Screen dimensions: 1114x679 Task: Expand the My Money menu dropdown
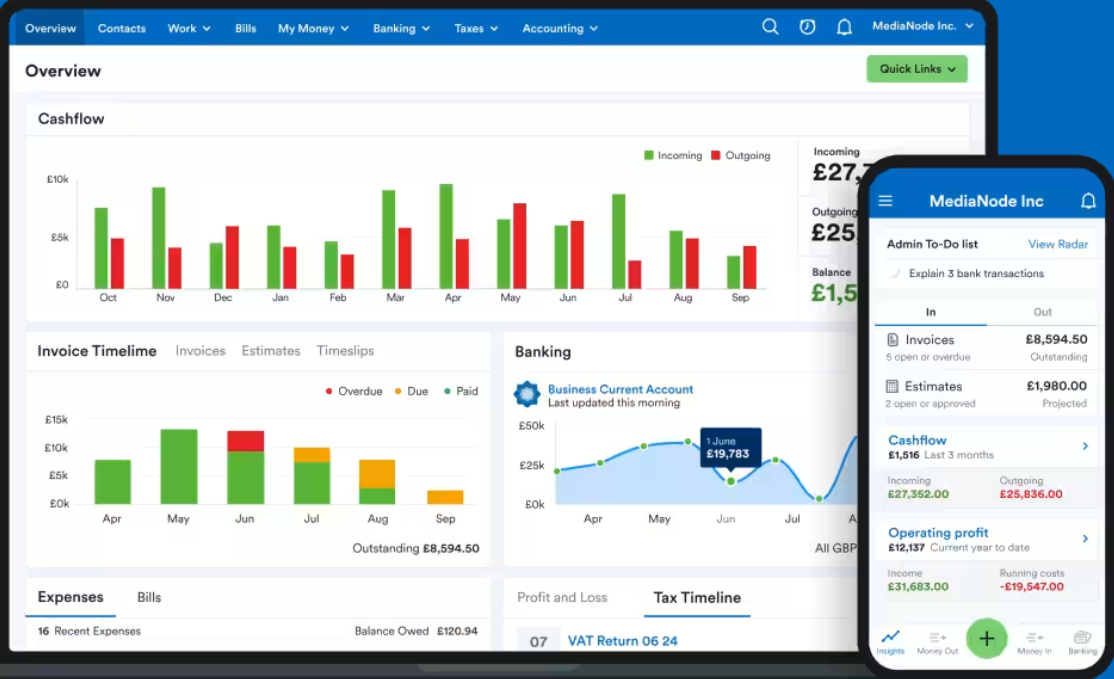tap(313, 28)
